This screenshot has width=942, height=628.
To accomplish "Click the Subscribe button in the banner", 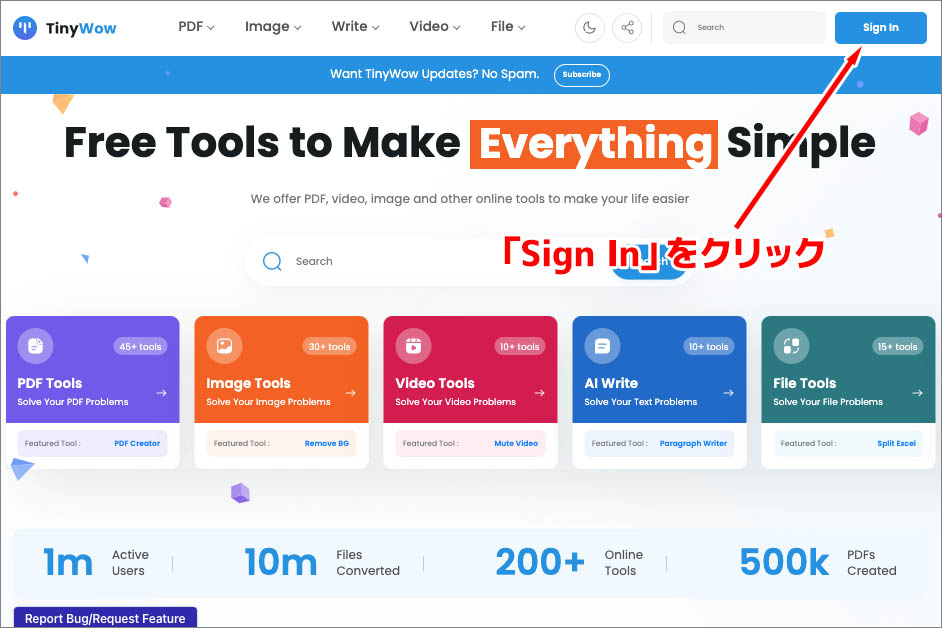I will 581,75.
